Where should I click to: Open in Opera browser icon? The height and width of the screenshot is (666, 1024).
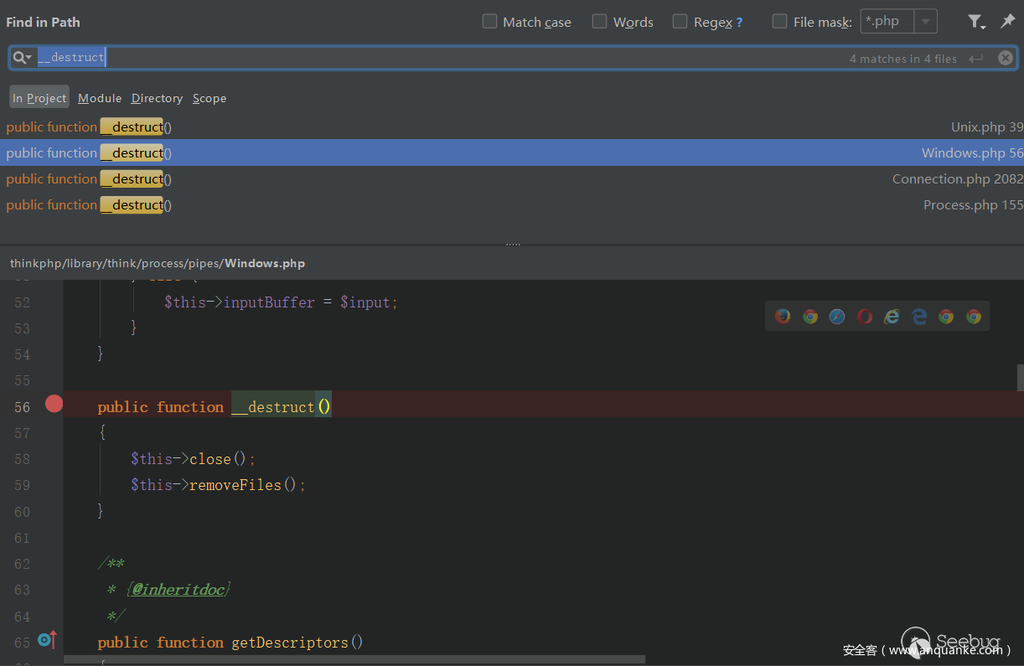[865, 316]
